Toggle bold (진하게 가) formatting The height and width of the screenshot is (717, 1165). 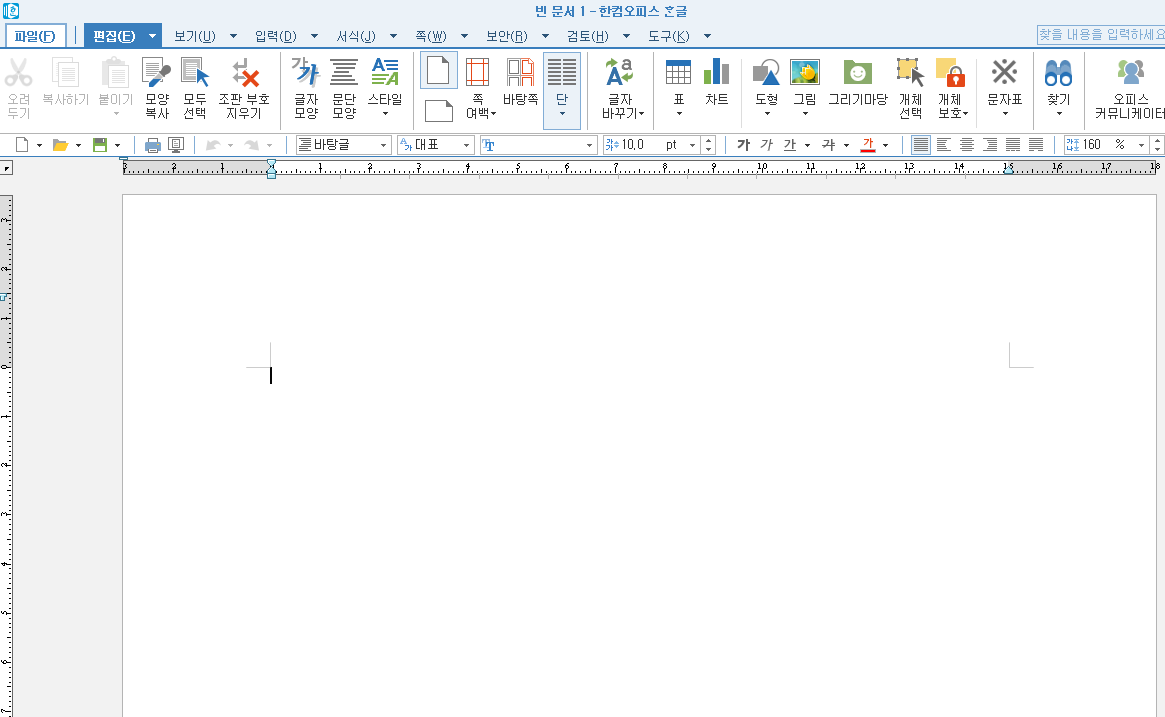(x=743, y=145)
